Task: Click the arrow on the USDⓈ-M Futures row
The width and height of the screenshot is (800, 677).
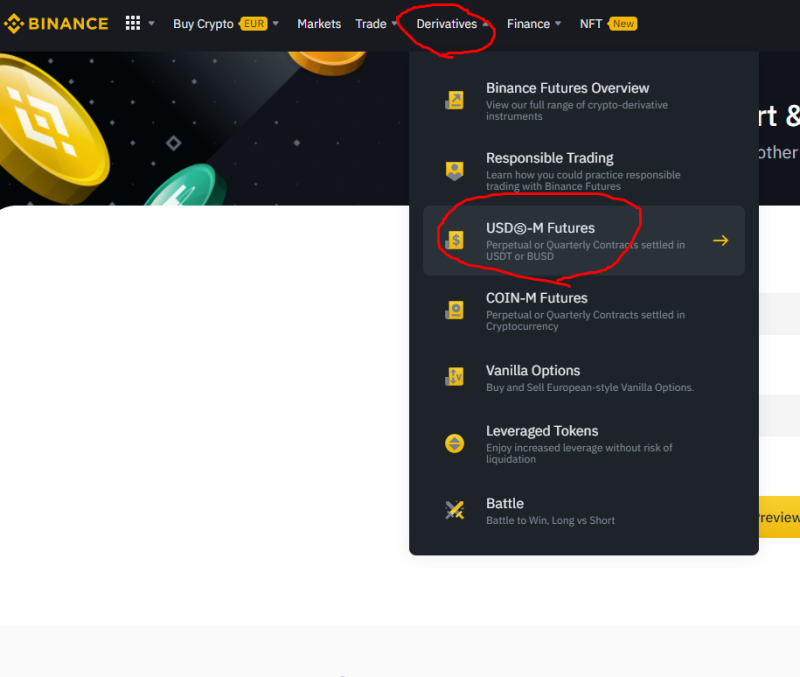Action: tap(720, 240)
